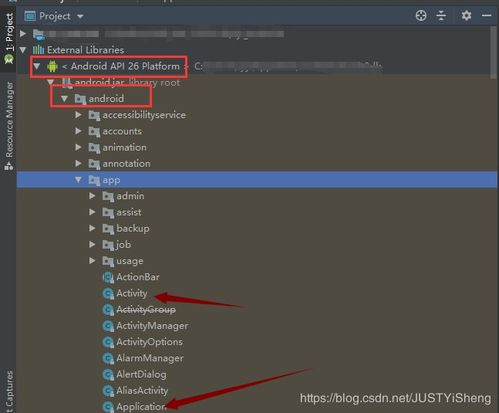The width and height of the screenshot is (499, 413).
Task: Select the 'accessibilityservice' row text
Action: point(144,115)
